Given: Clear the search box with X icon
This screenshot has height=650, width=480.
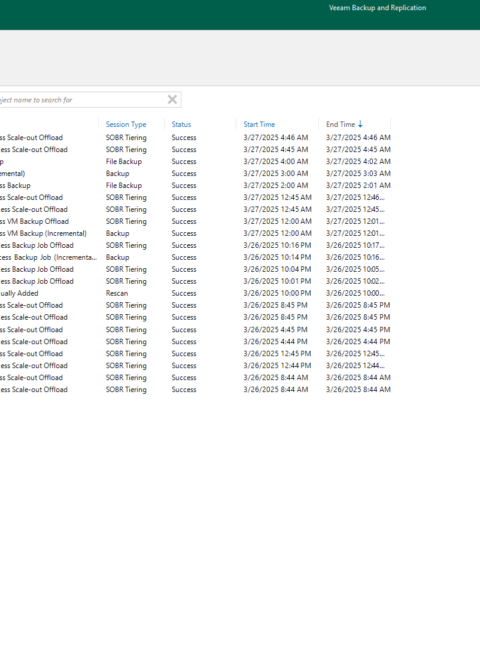Looking at the screenshot, I should click(x=172, y=99).
